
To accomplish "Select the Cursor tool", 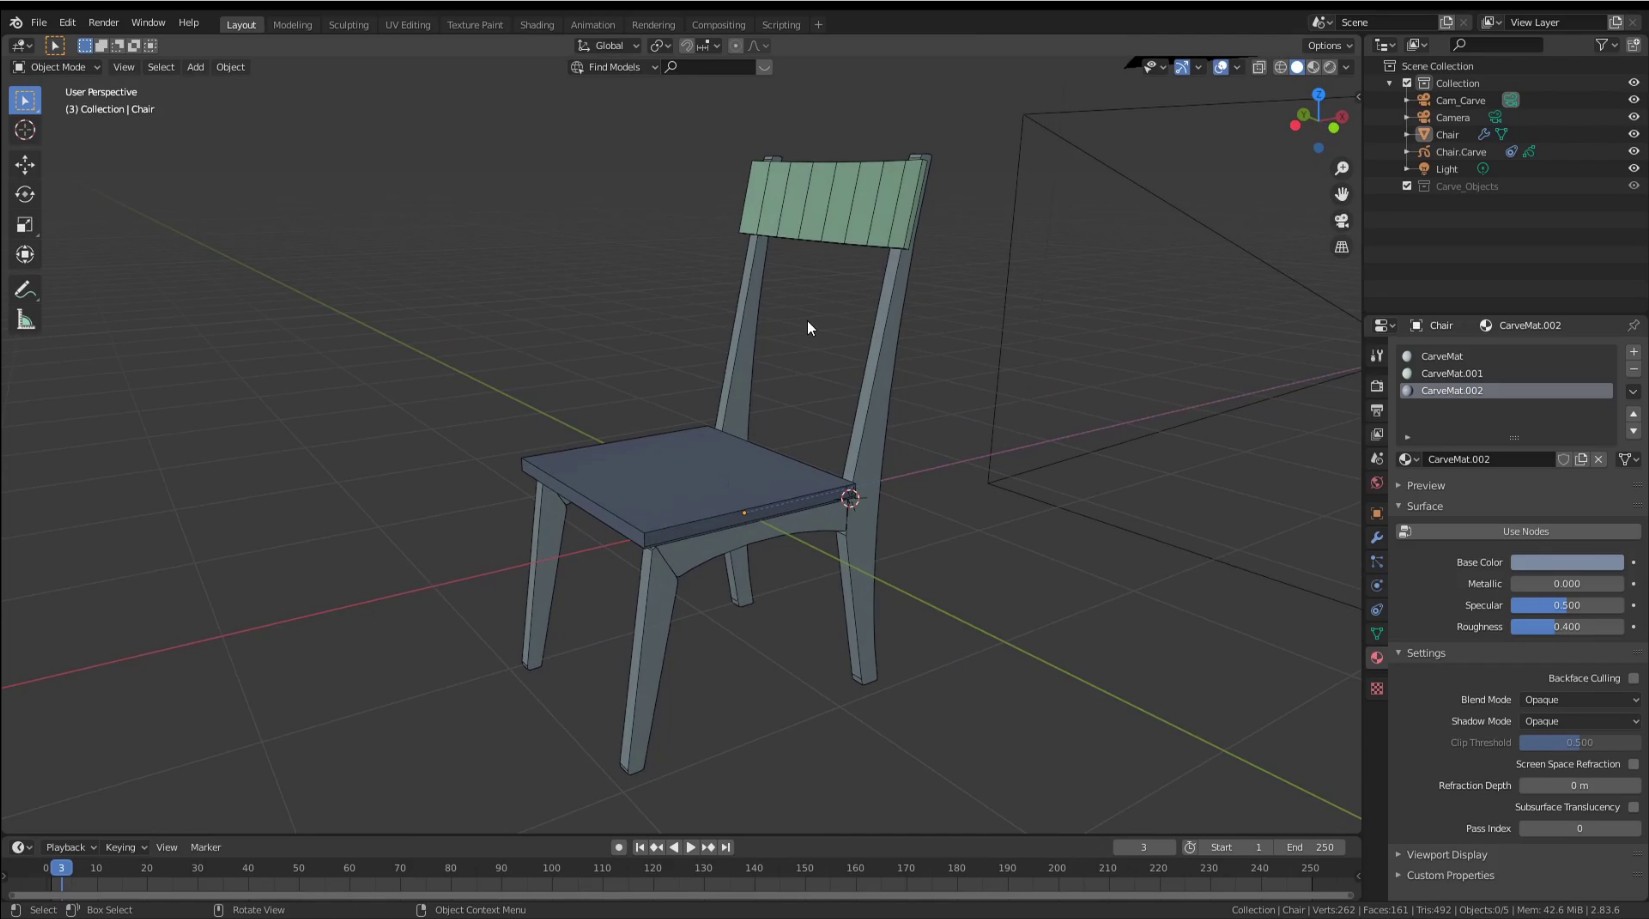I will [x=25, y=130].
